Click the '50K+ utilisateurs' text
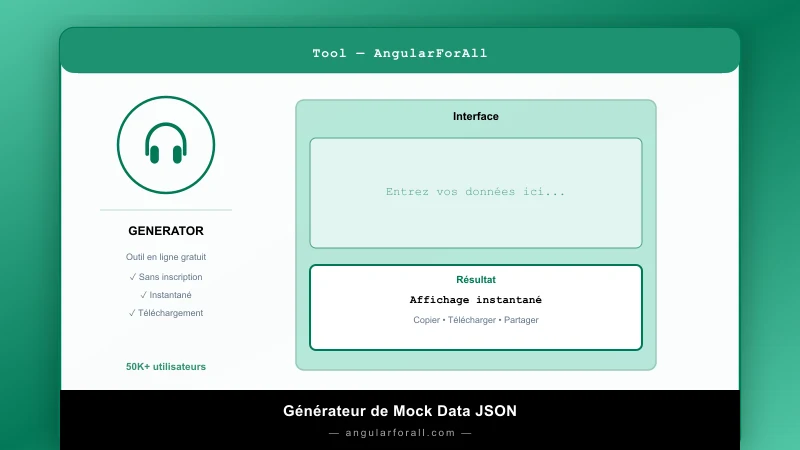This screenshot has width=800, height=450. [x=166, y=367]
